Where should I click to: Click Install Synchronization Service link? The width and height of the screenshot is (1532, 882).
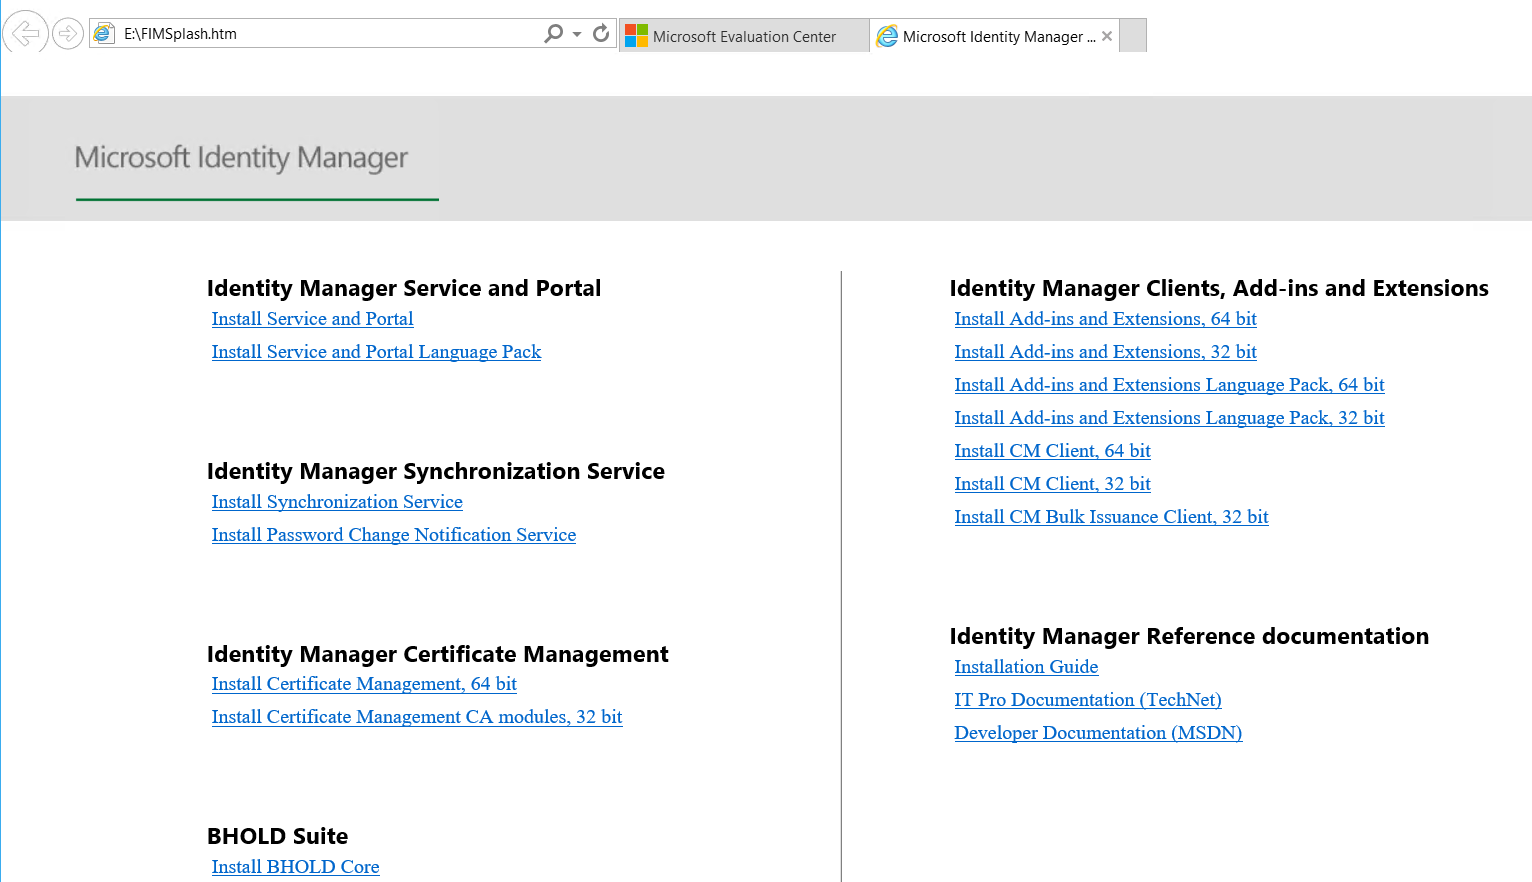click(337, 502)
